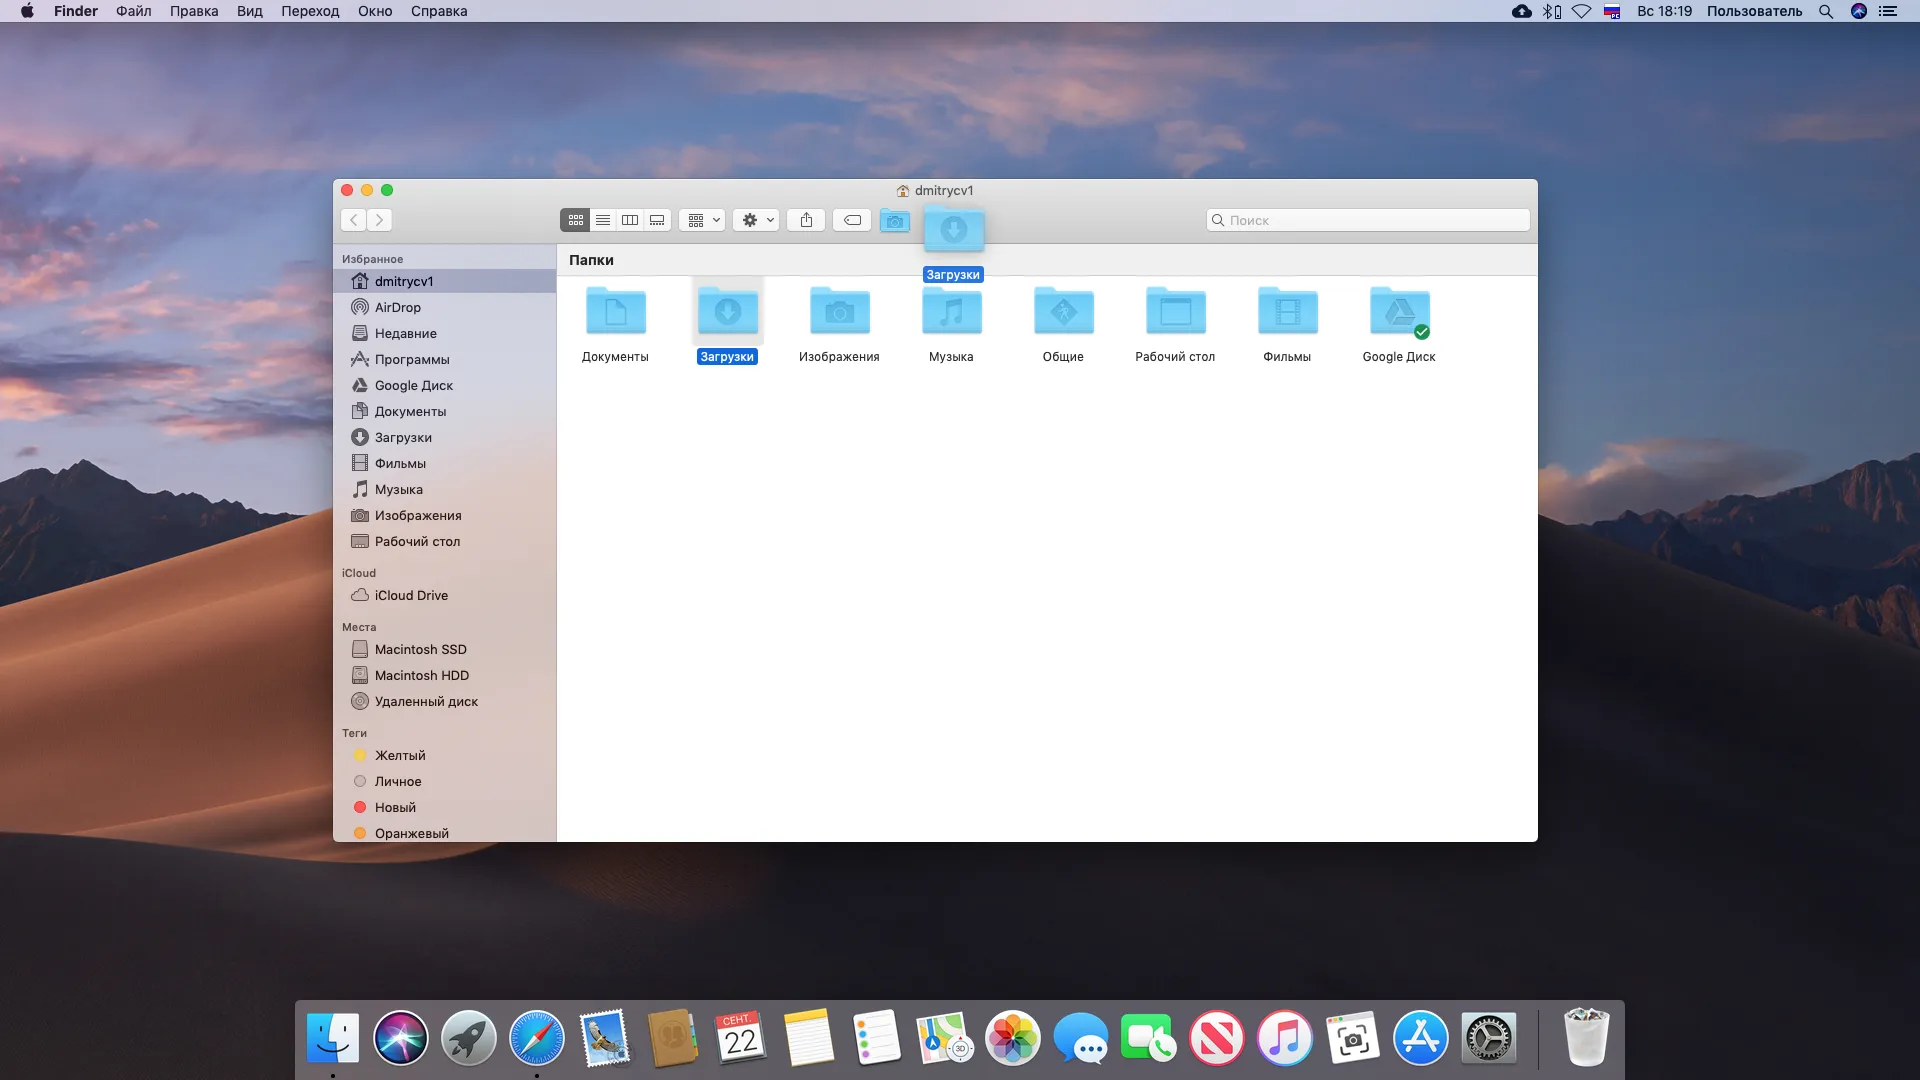Open the Вид menu
Image resolution: width=1920 pixels, height=1080 pixels.
pos(250,11)
